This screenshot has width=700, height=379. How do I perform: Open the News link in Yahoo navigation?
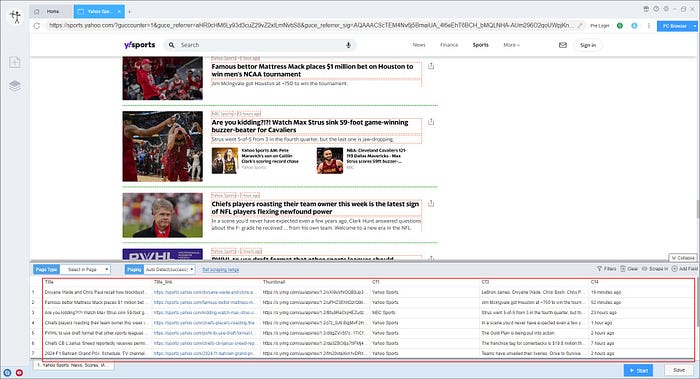click(419, 45)
